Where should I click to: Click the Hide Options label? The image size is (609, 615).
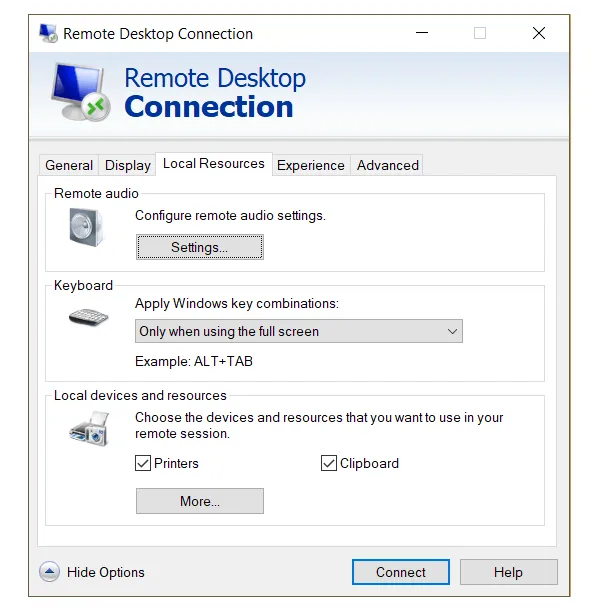106,572
